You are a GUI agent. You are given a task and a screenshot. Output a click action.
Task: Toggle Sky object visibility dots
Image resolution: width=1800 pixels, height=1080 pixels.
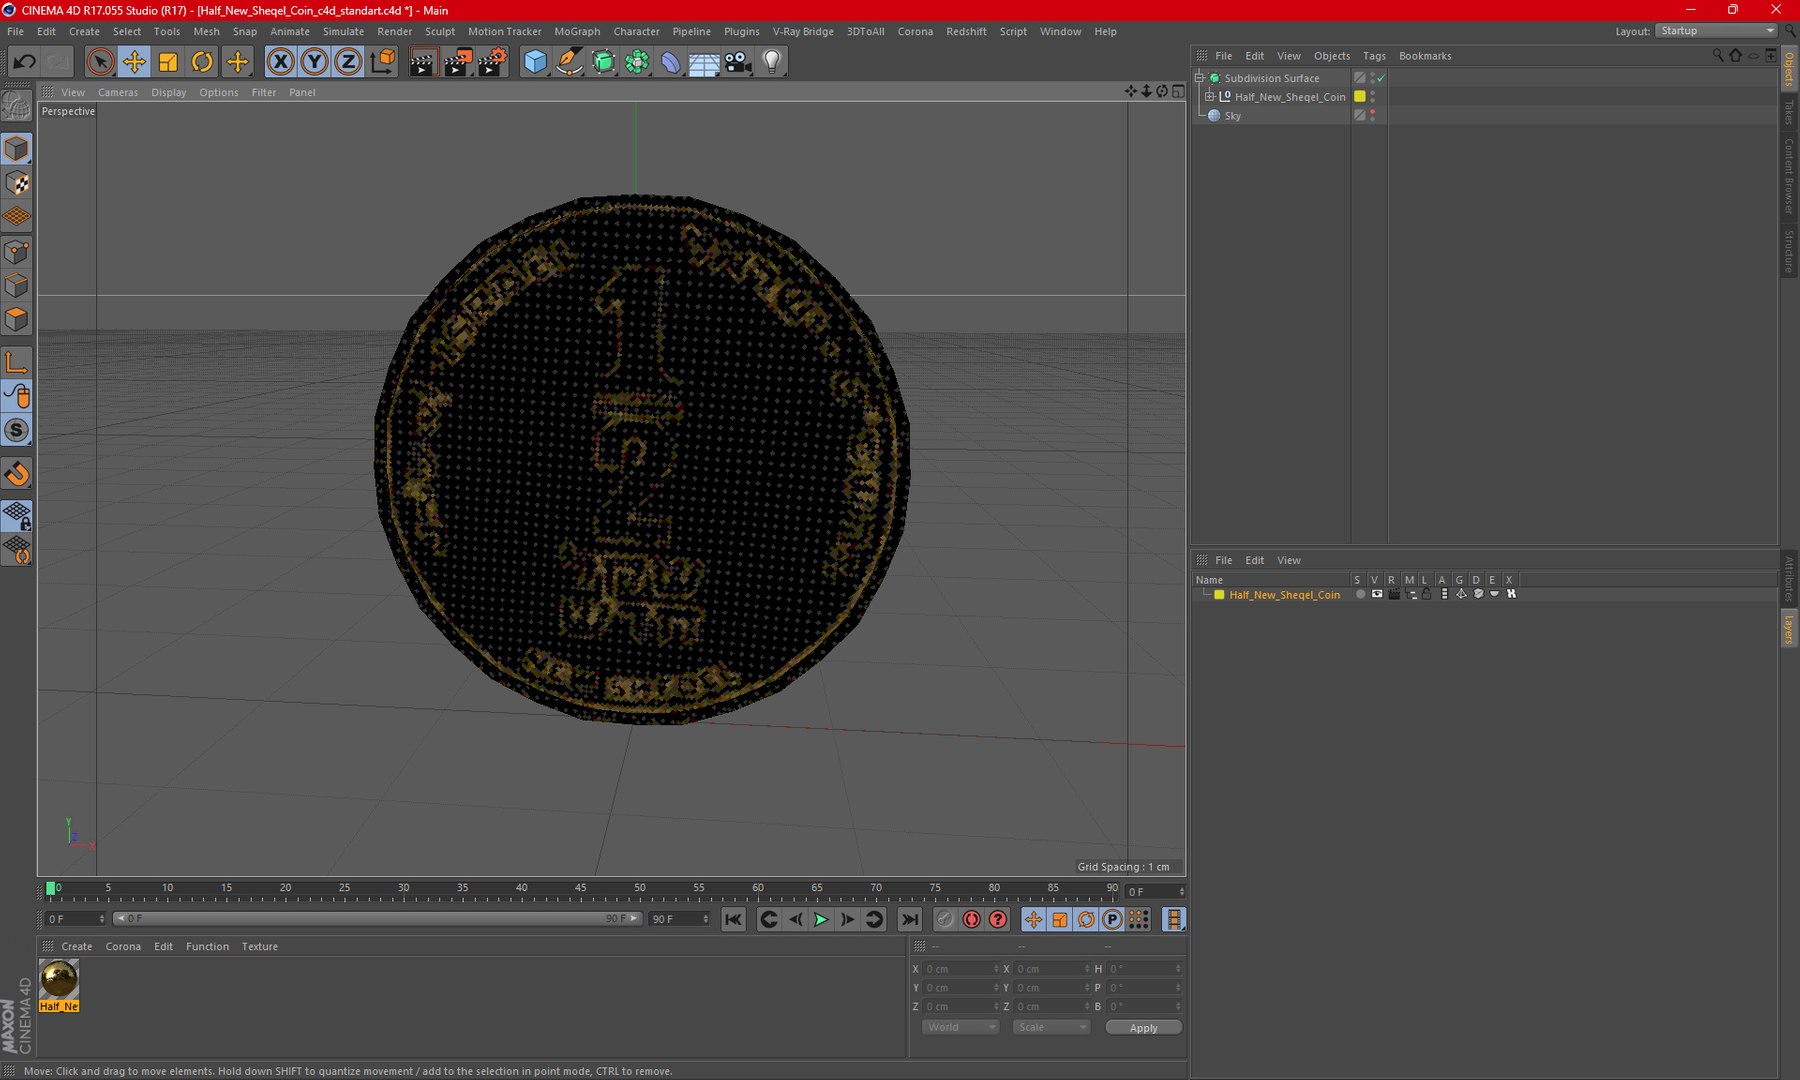coord(1372,116)
